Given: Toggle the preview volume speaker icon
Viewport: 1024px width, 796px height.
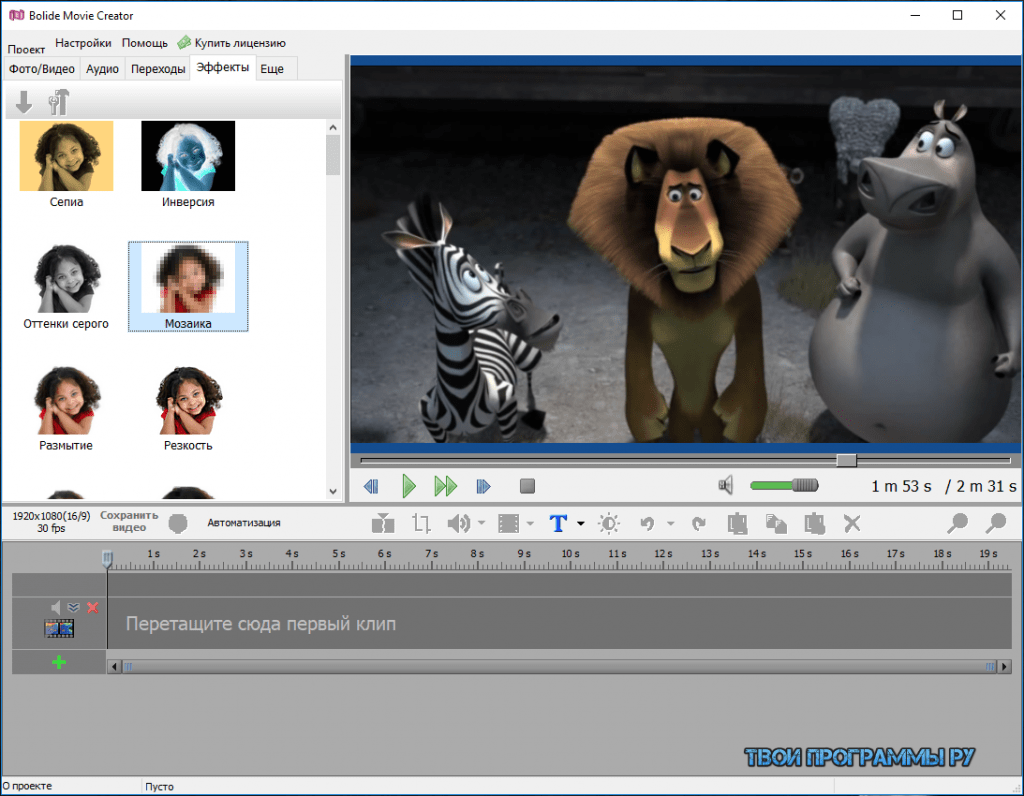Looking at the screenshot, I should pyautogui.click(x=727, y=486).
